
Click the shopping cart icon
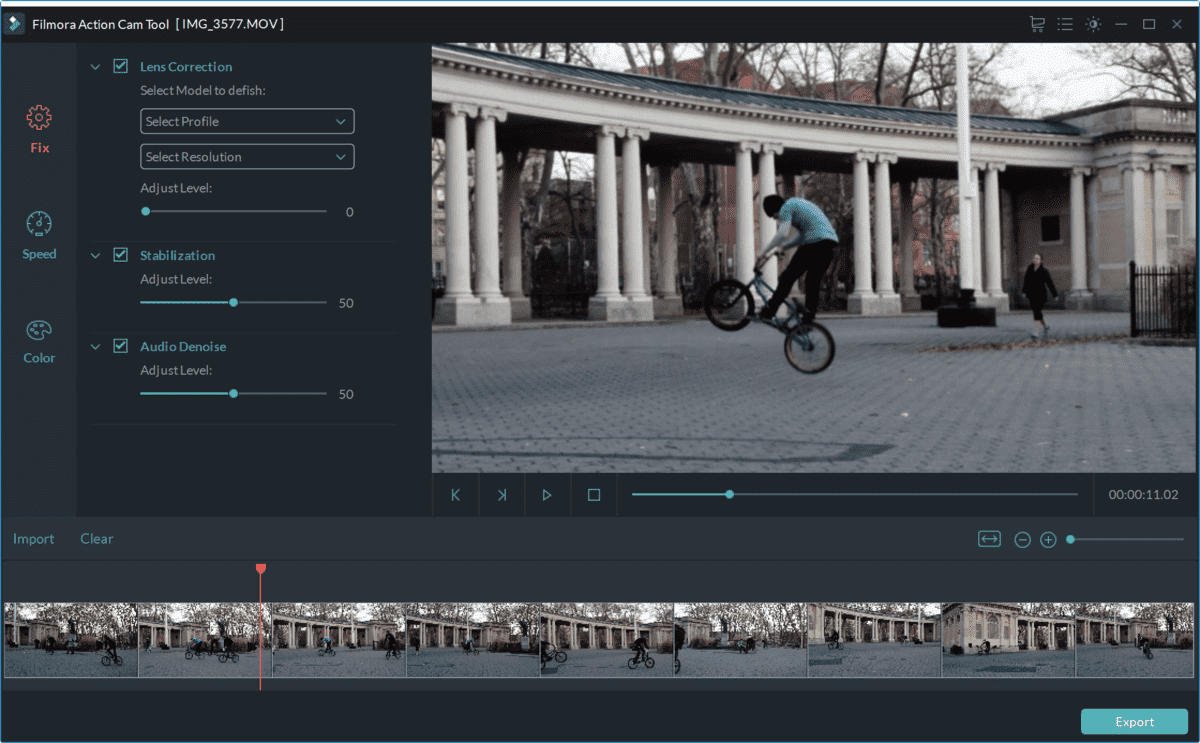(x=1037, y=23)
